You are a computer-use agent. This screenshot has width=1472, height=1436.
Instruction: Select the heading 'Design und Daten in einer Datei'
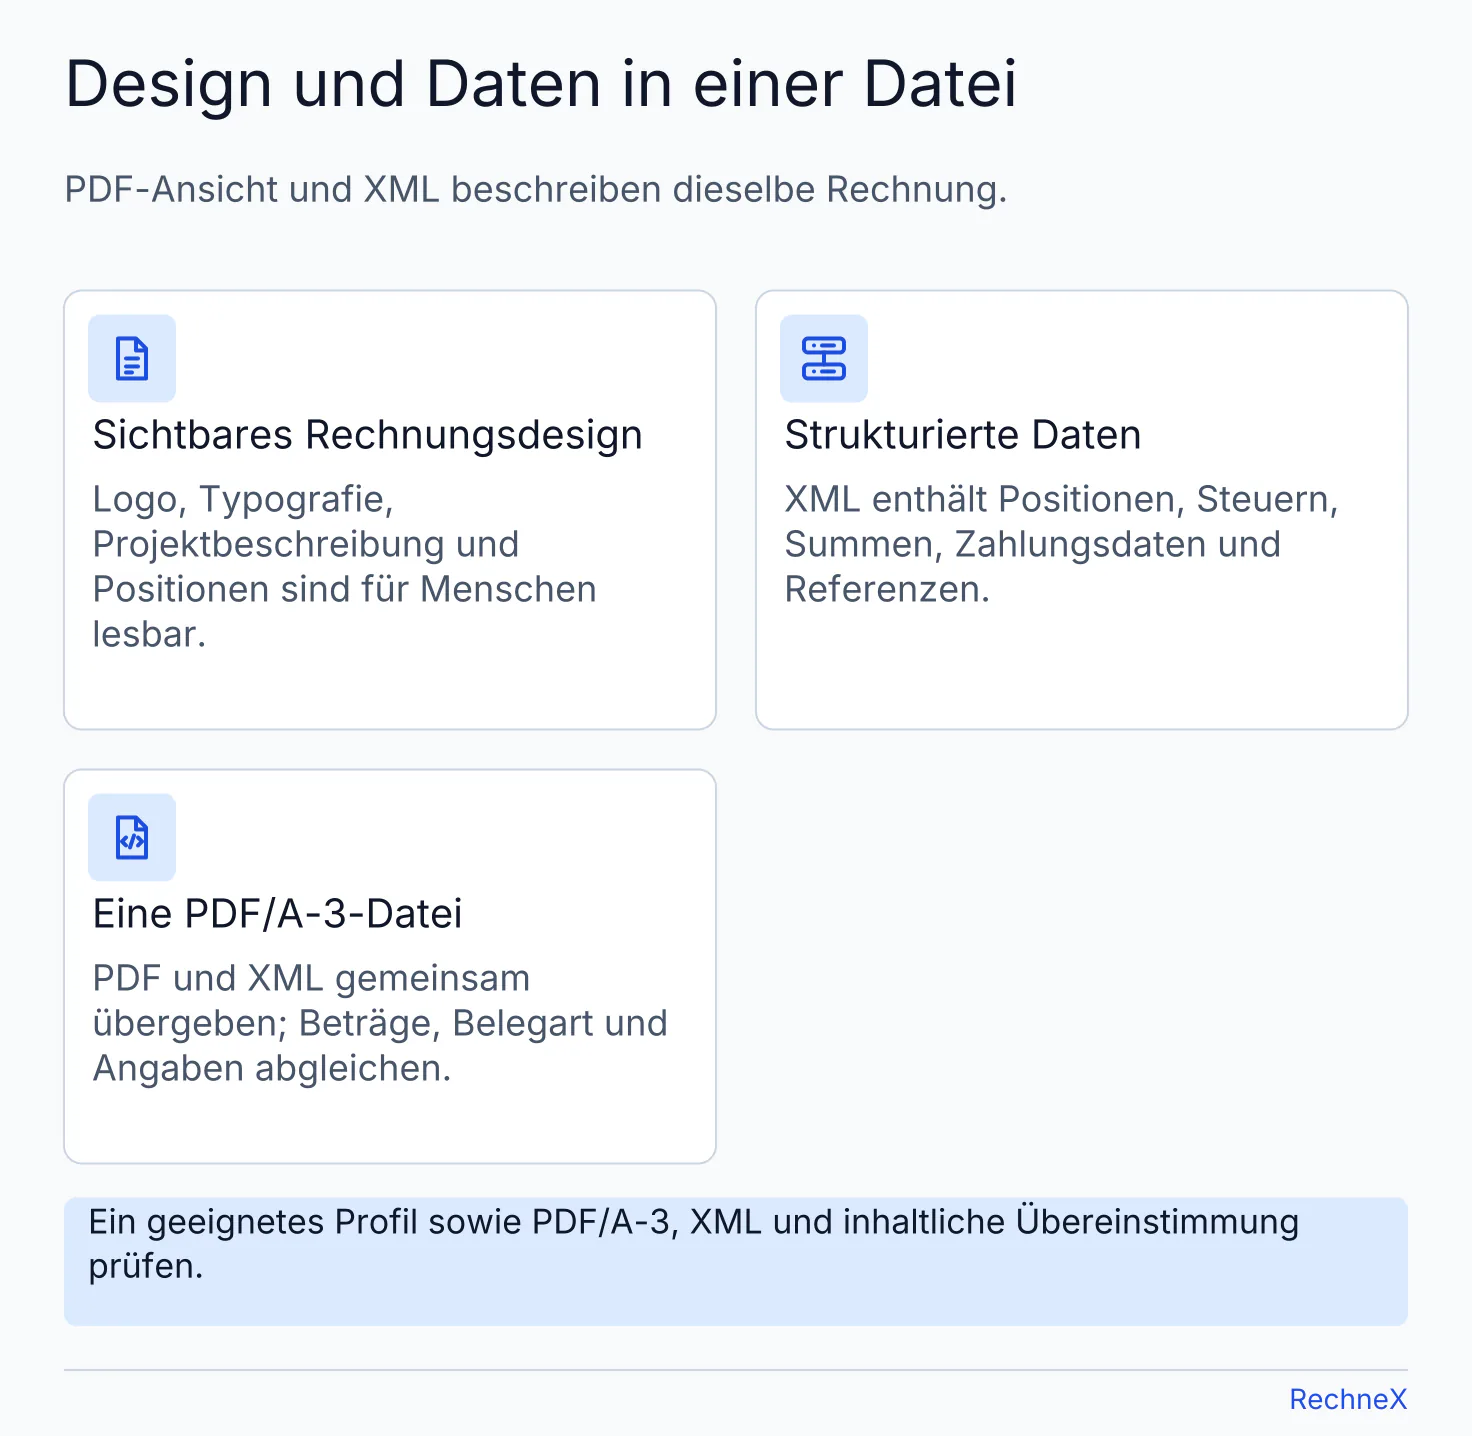pyautogui.click(x=541, y=84)
